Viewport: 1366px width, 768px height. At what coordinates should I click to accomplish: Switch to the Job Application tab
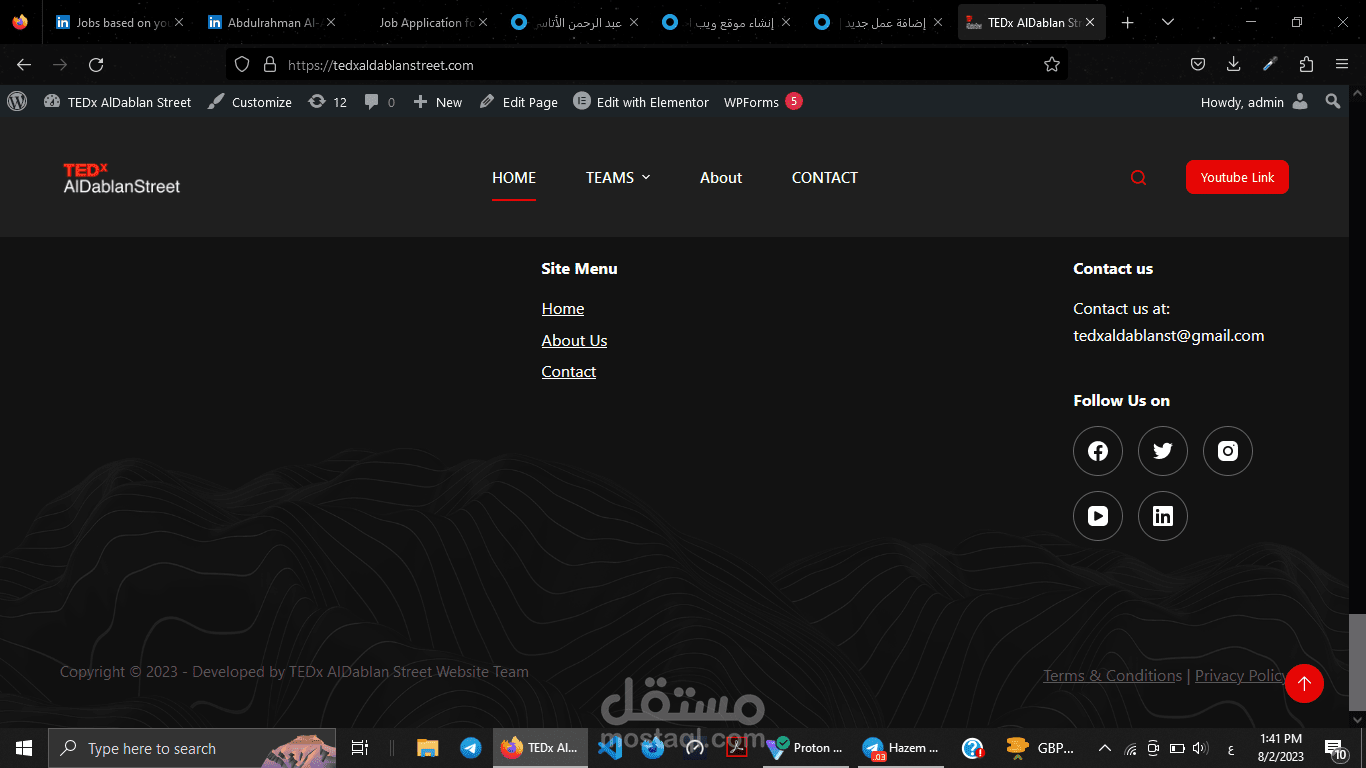422,22
